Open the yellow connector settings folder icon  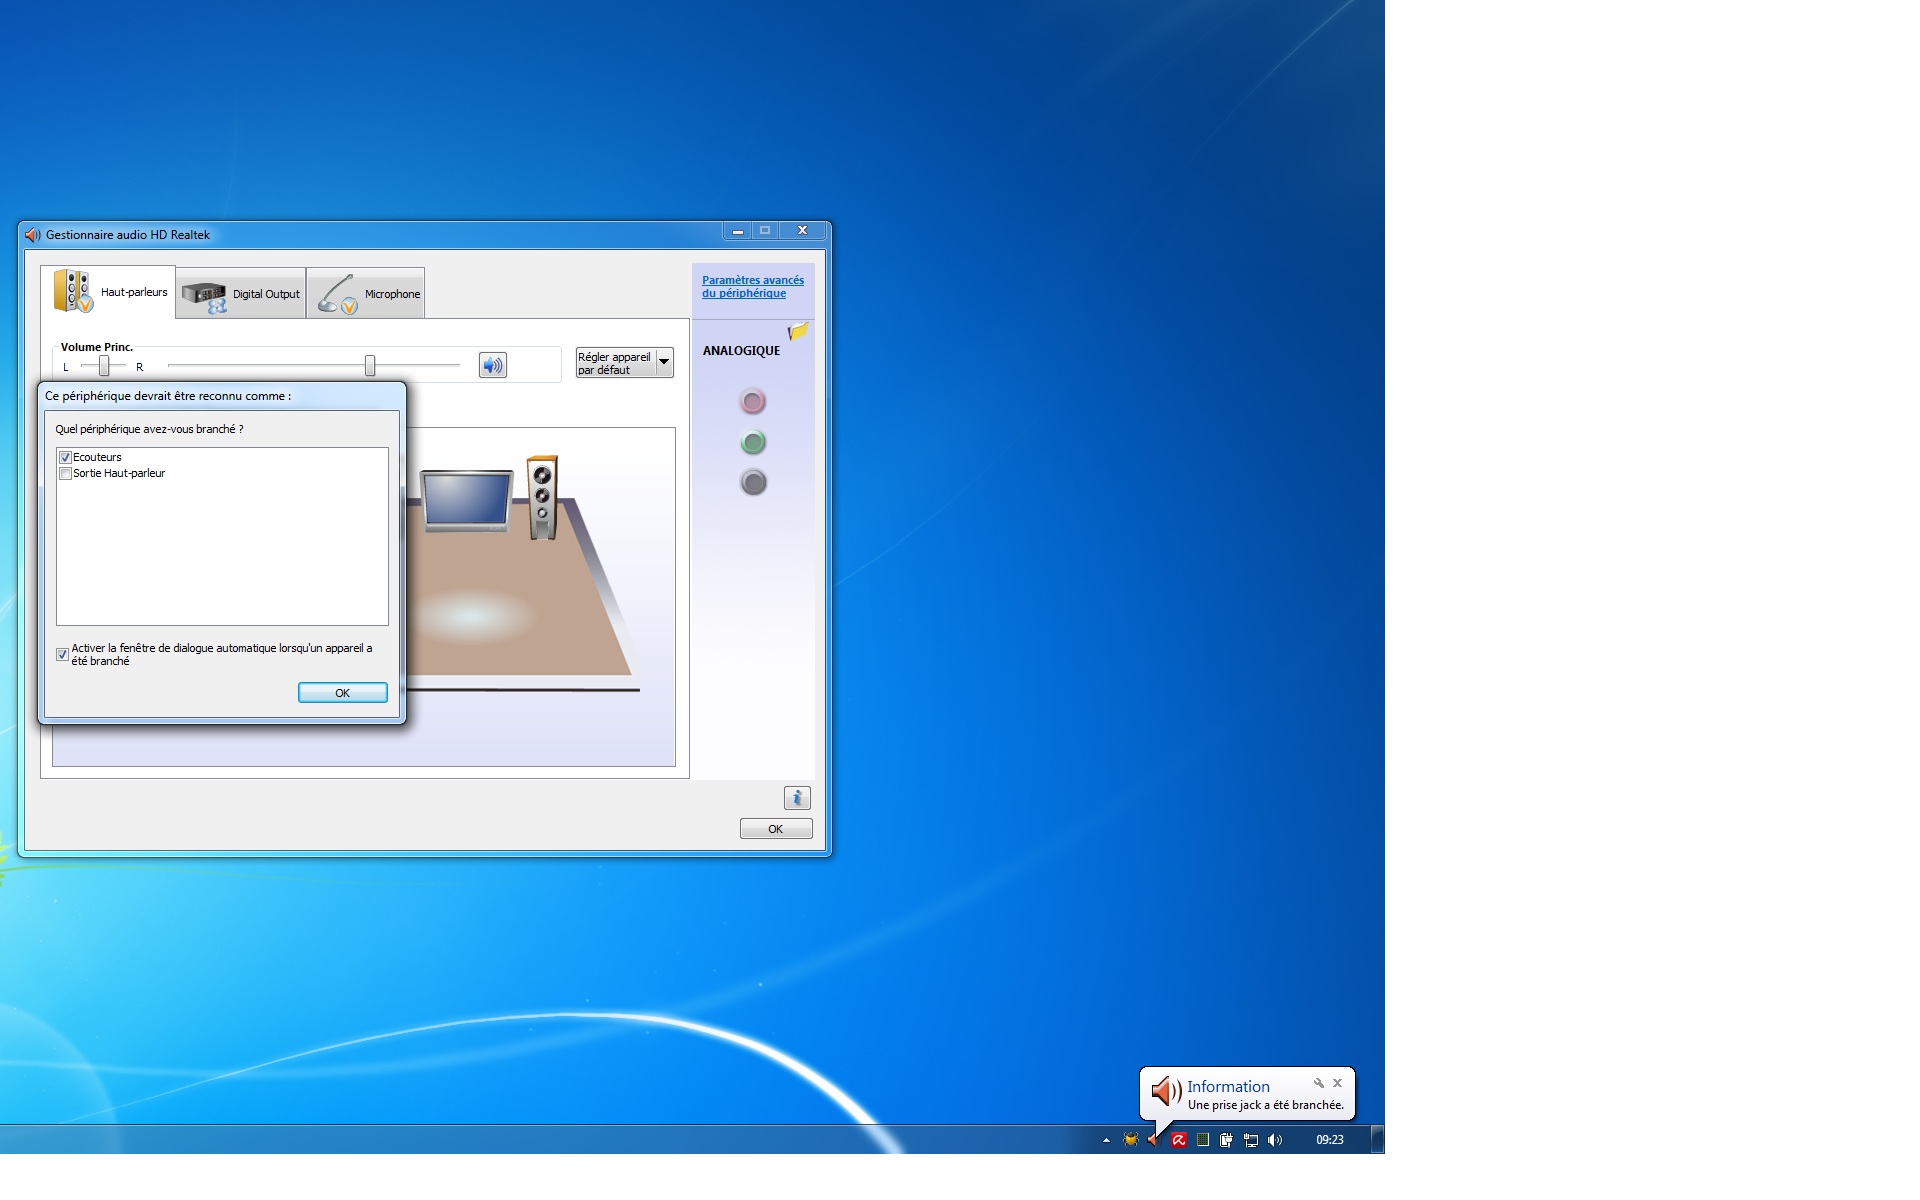(x=798, y=331)
